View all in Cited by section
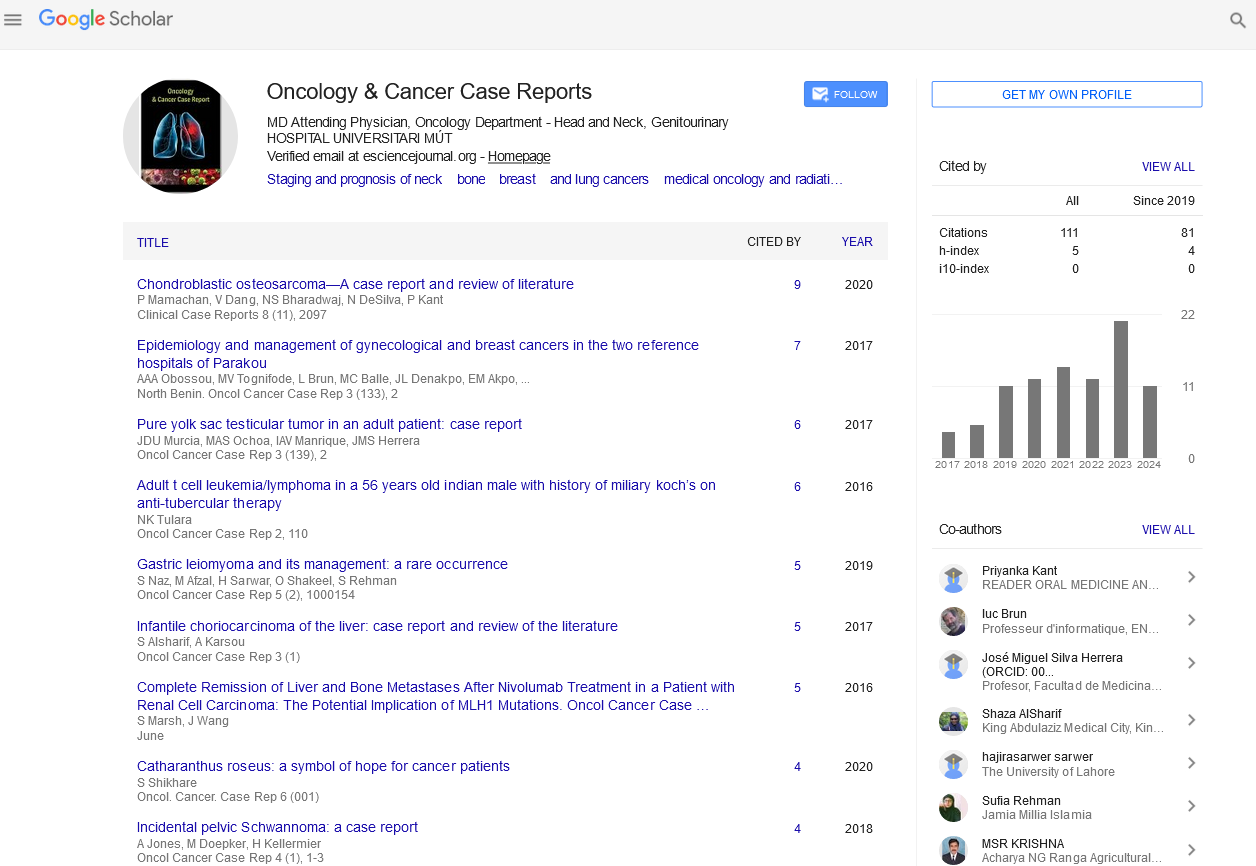 point(1168,167)
